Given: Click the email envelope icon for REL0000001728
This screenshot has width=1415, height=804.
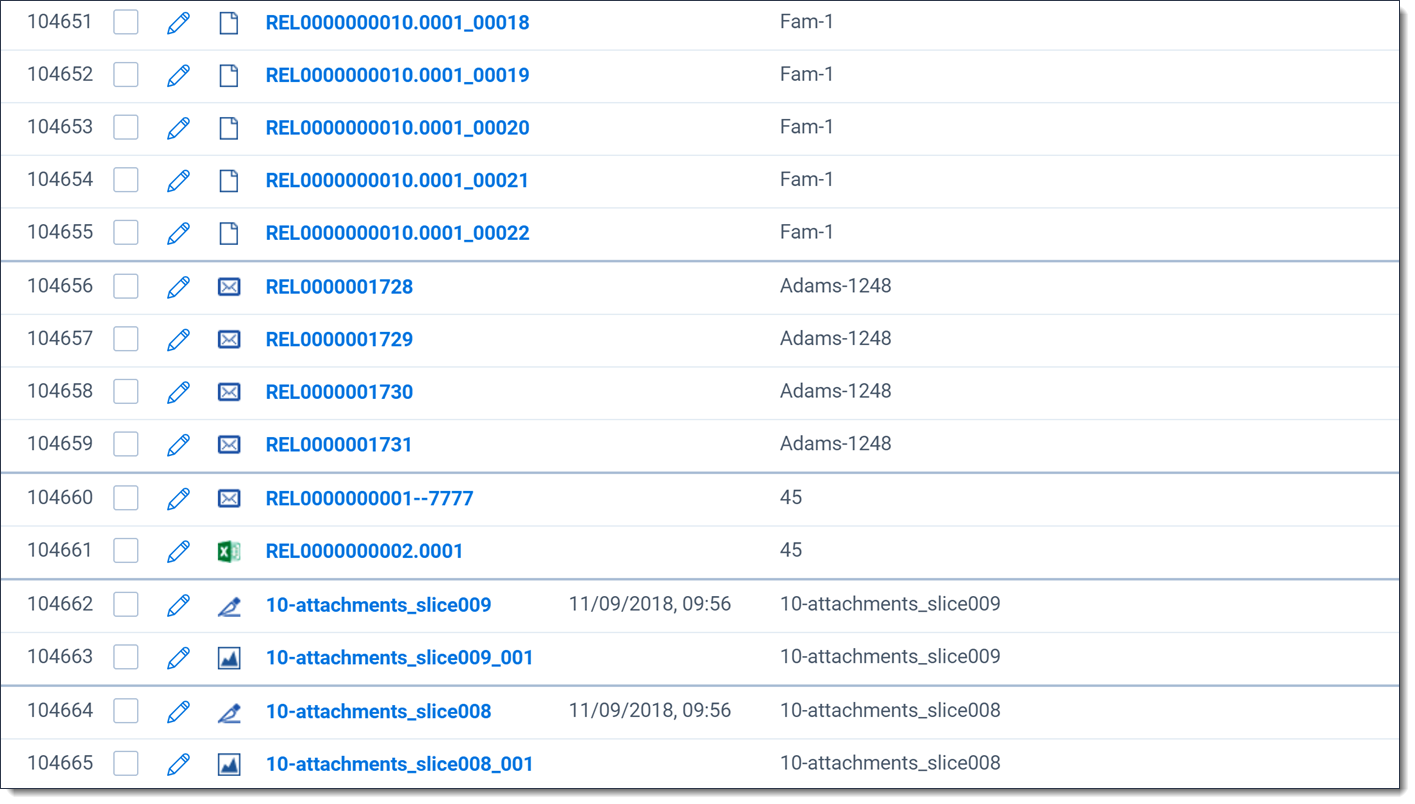Looking at the screenshot, I should 229,287.
